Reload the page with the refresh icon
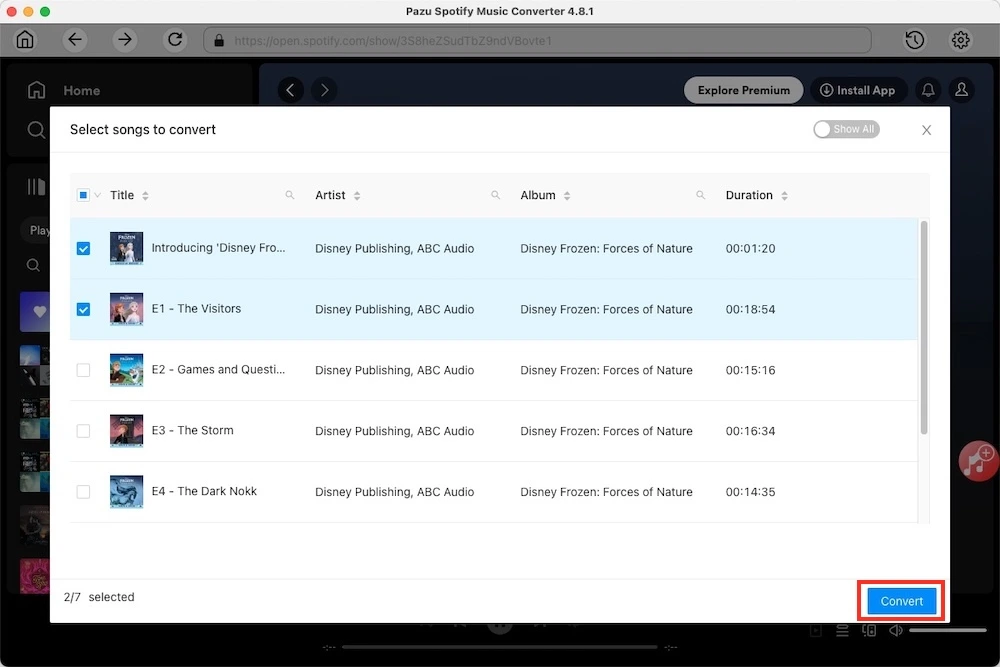 point(175,40)
